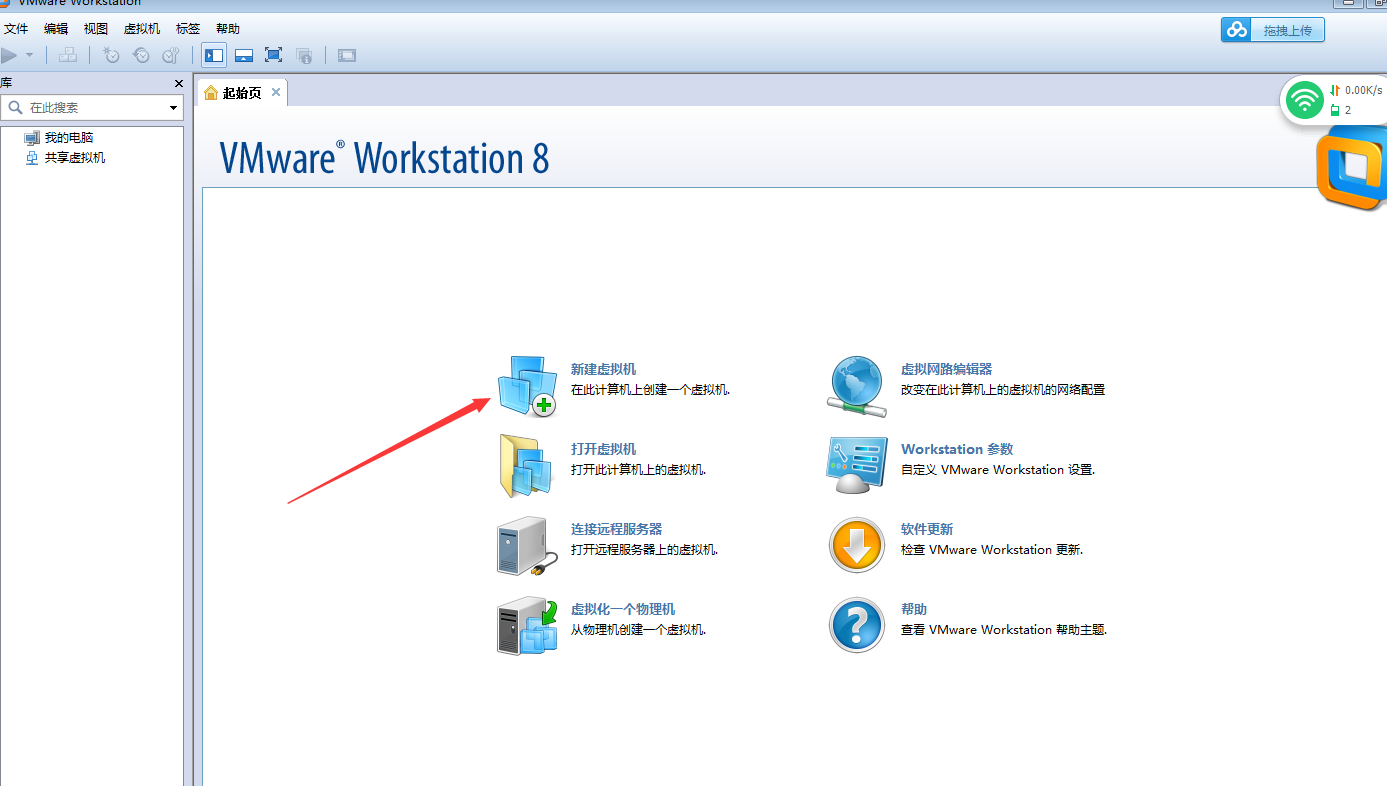Click the 软件更新 download arrow icon
The image size is (1387, 786).
pos(857,546)
